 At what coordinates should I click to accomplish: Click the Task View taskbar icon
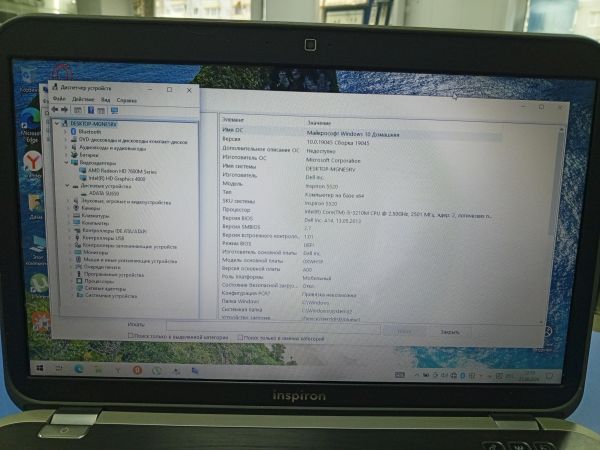59,368
